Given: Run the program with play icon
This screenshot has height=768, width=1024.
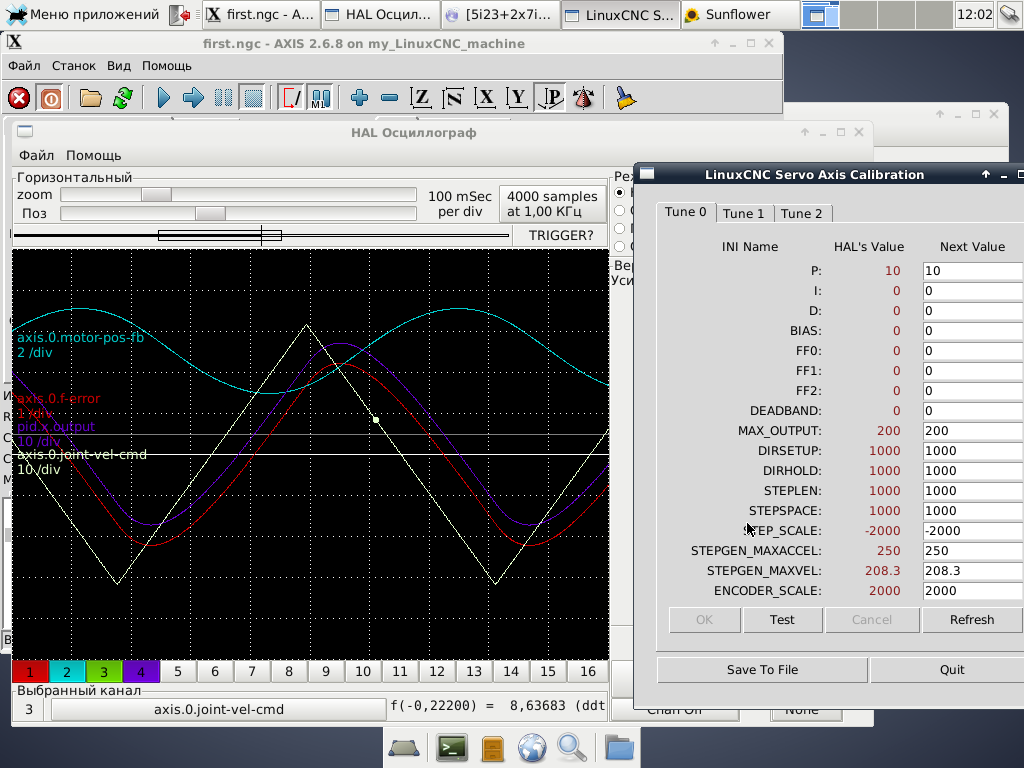Looking at the screenshot, I should [164, 98].
